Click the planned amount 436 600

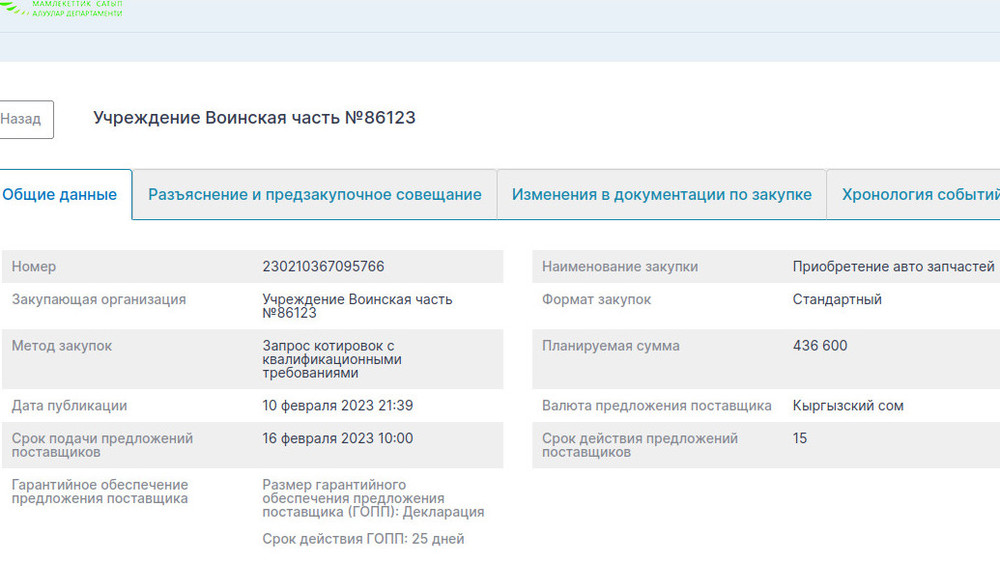(x=819, y=346)
